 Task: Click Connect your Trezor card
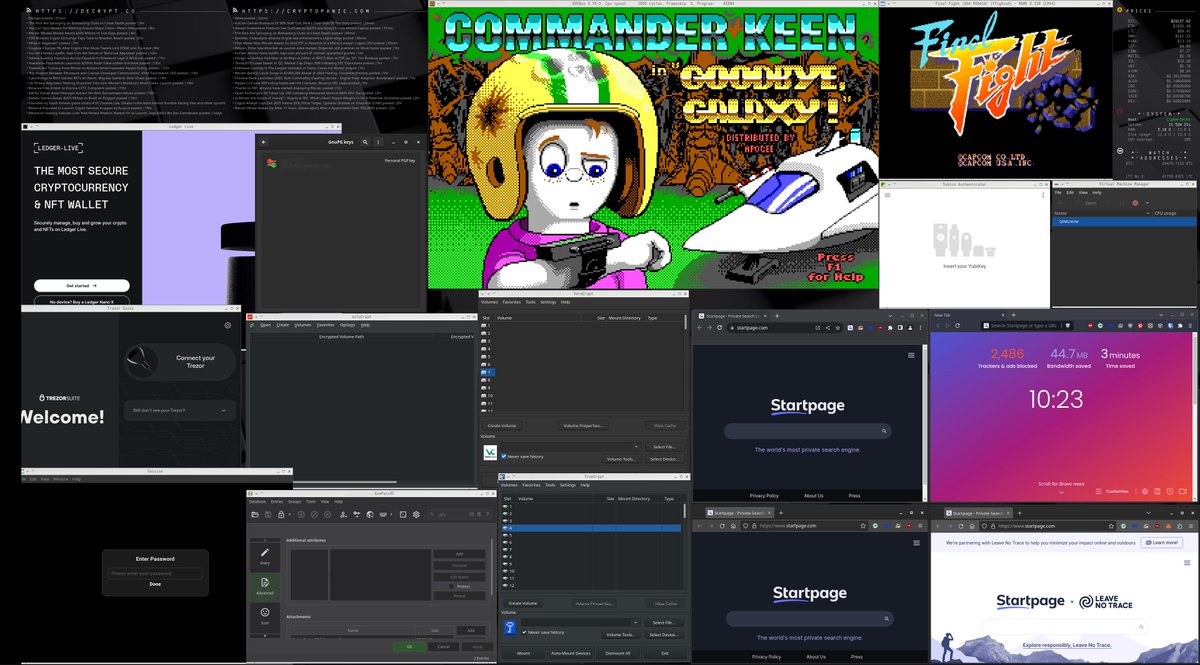click(180, 362)
